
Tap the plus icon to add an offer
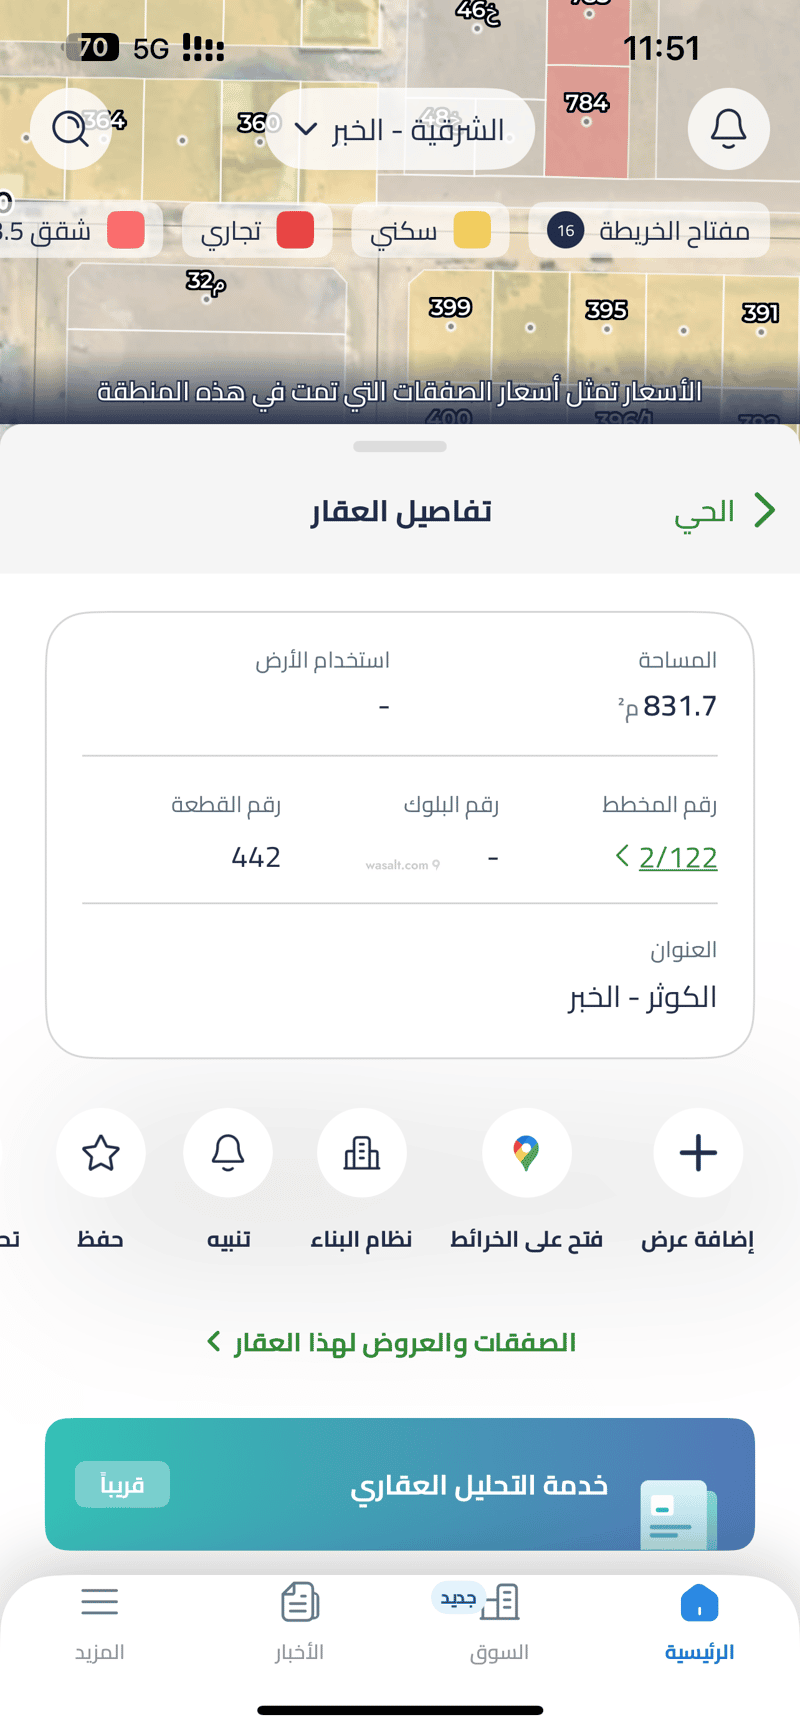coord(698,1153)
